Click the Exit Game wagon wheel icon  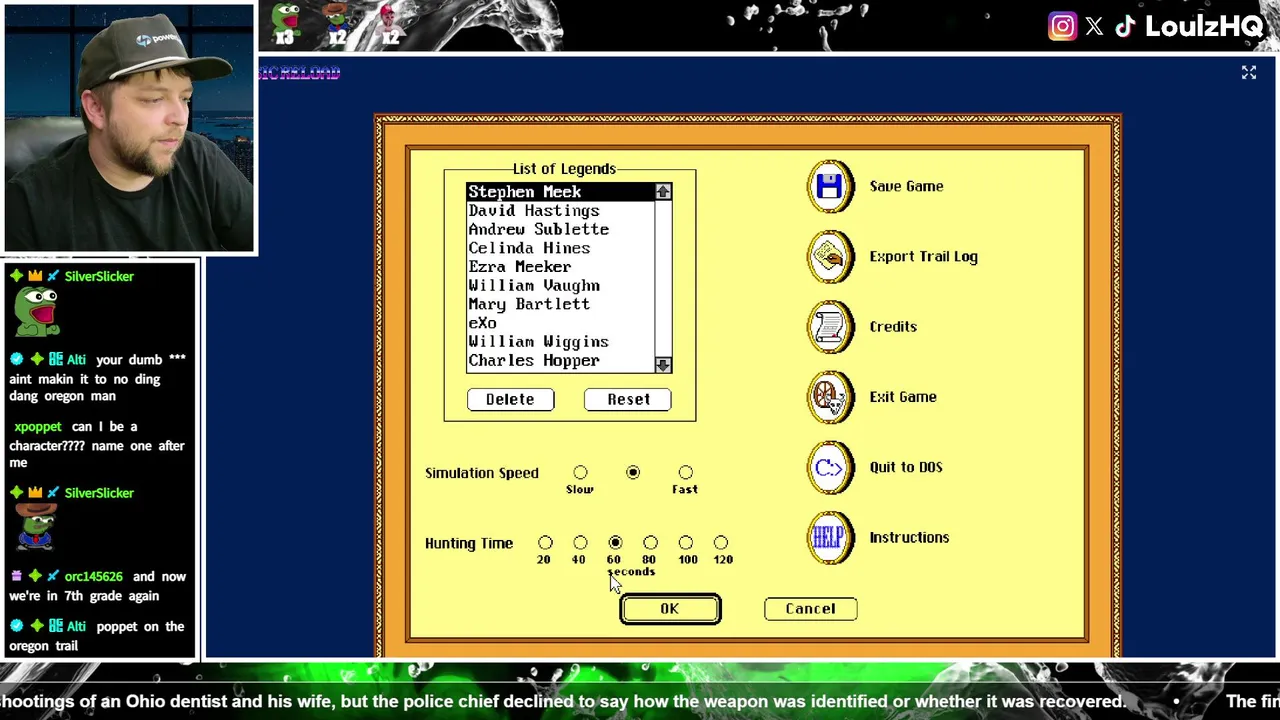pos(830,397)
